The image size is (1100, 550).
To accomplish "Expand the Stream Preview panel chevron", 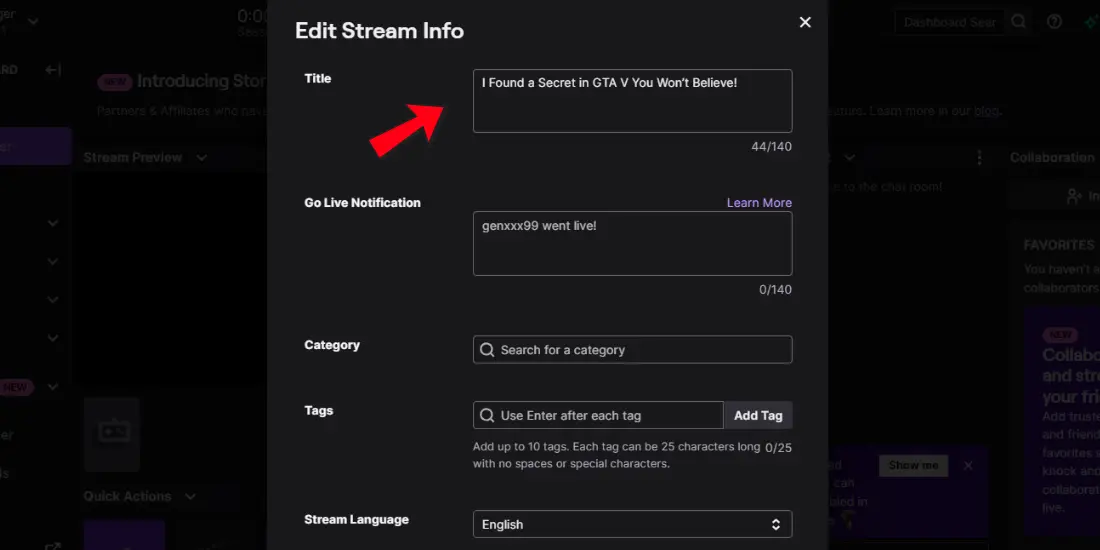I will coord(201,157).
